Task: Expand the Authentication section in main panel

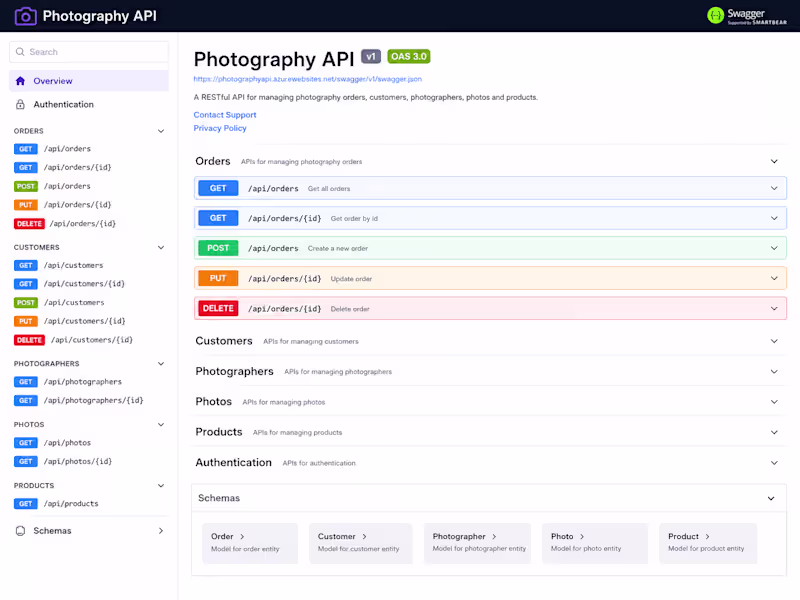Action: (x=490, y=463)
